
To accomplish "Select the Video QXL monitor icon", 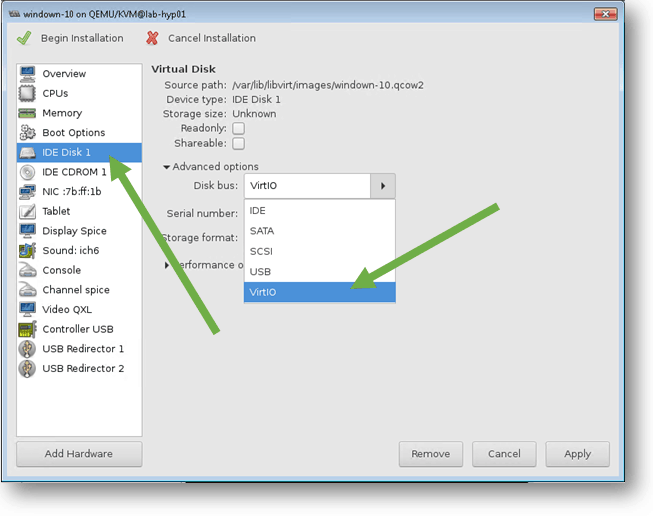I will click(x=27, y=309).
